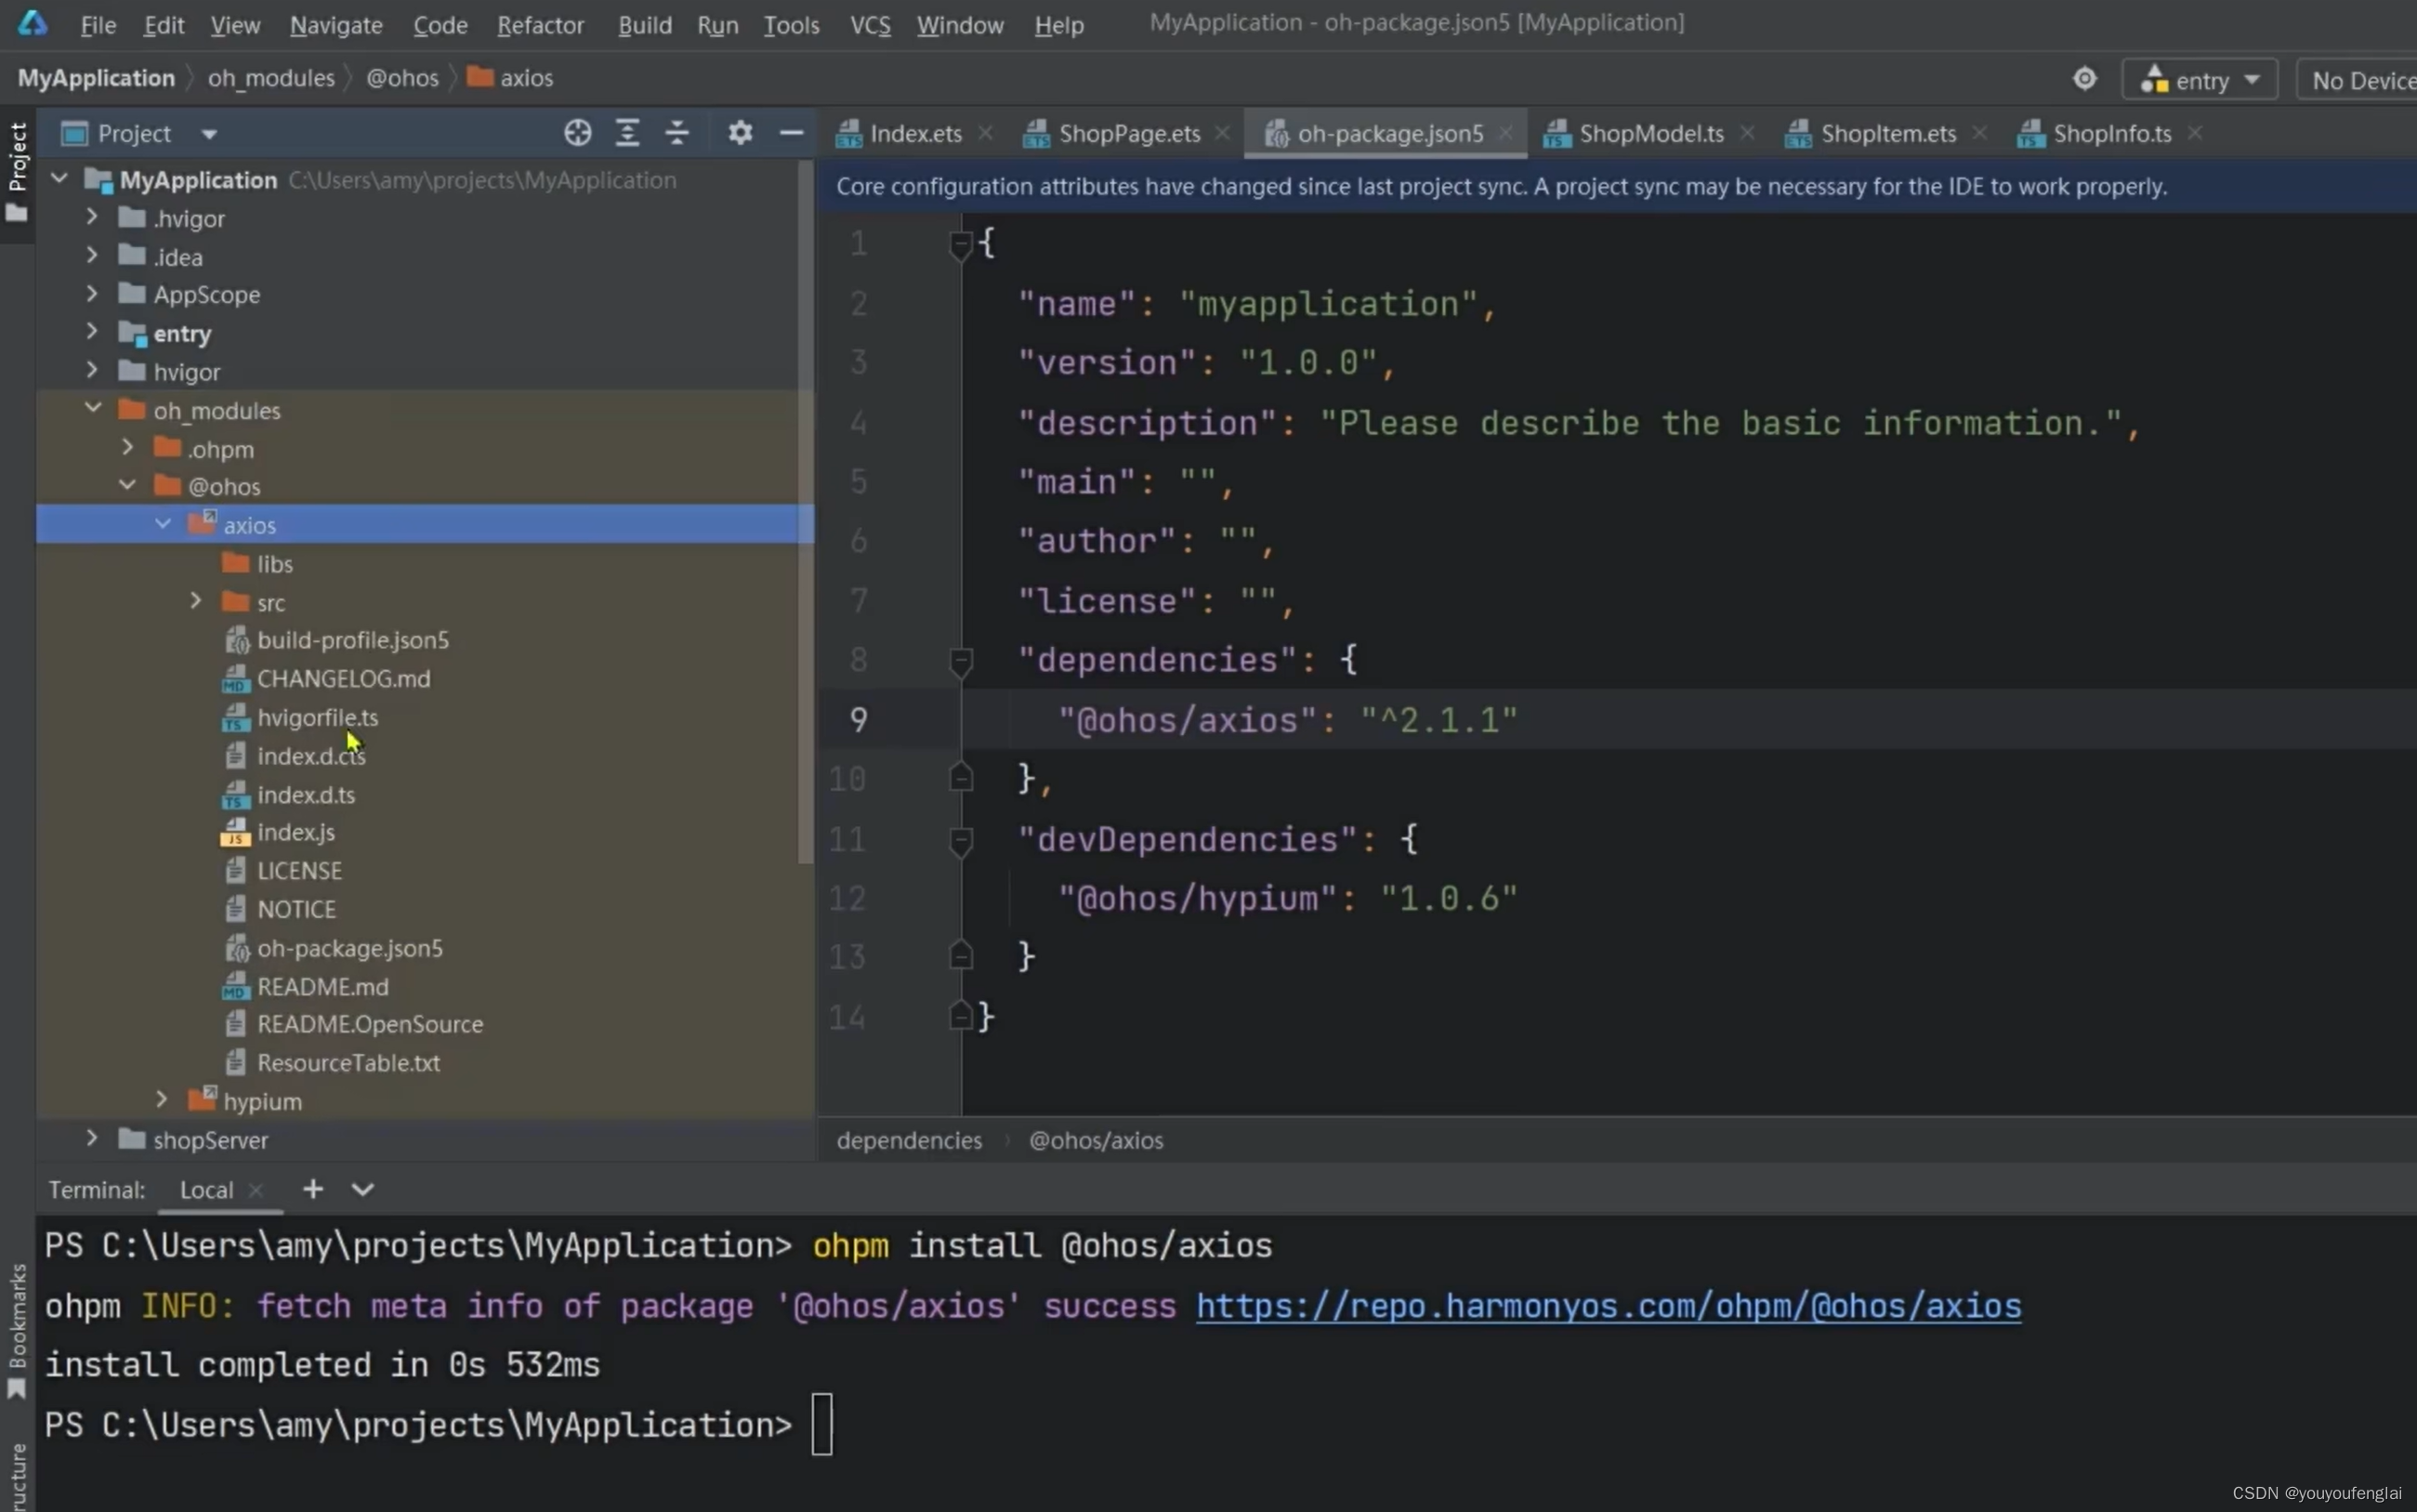Expand the src directory
Viewport: 2417px width, 1512px height.
click(195, 601)
